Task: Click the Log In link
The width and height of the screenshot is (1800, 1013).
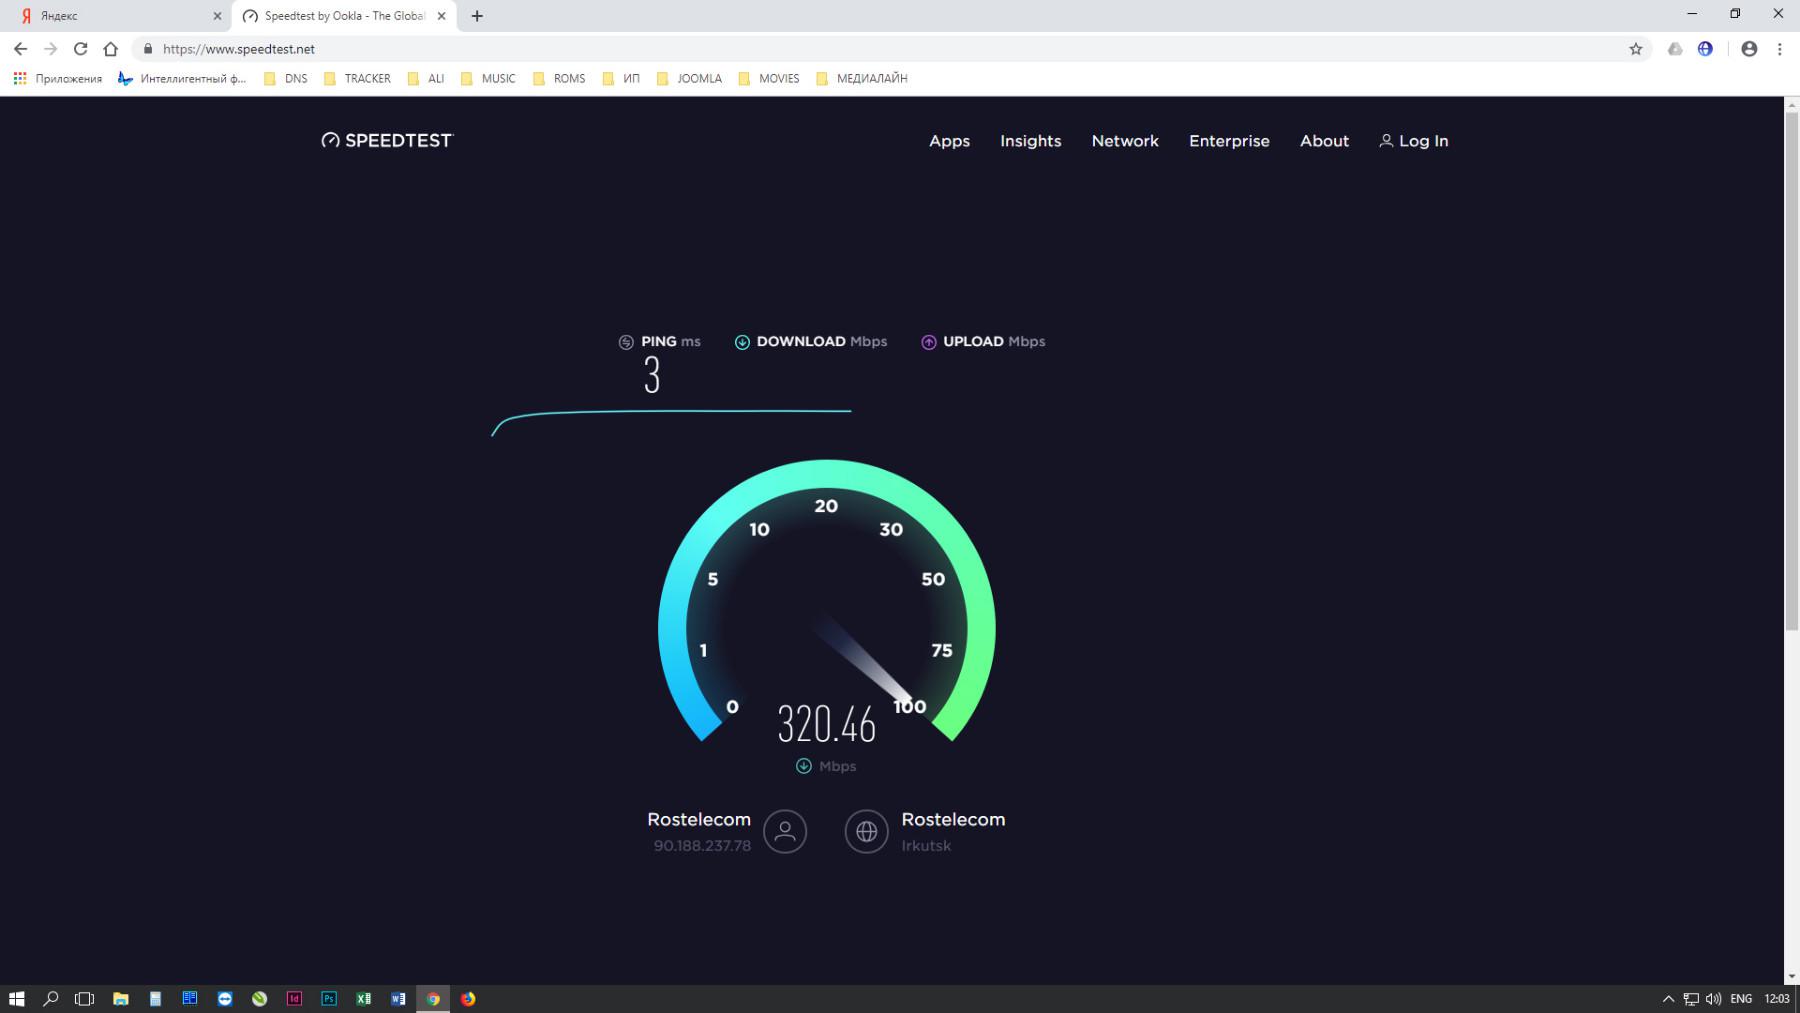Action: tap(1414, 141)
